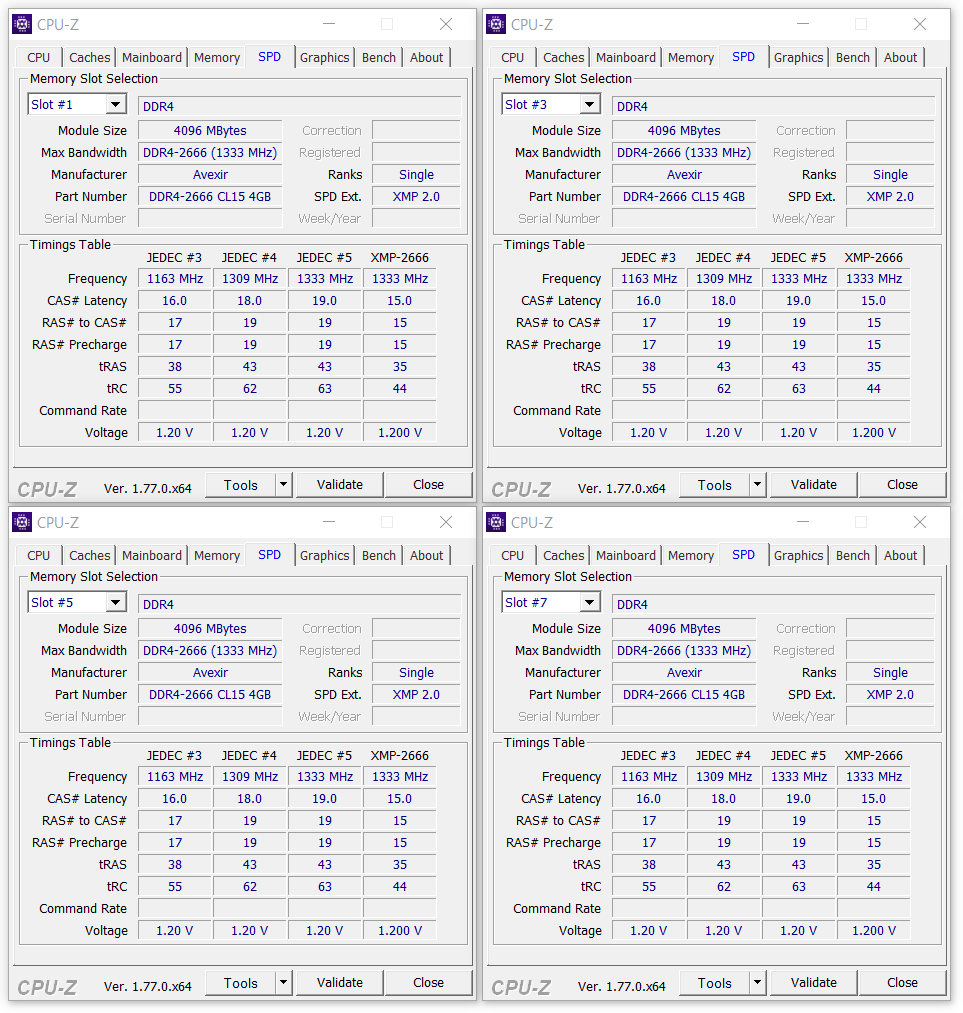Go to Bench tab in Slot #1 window
963x1013 pixels.
point(378,57)
